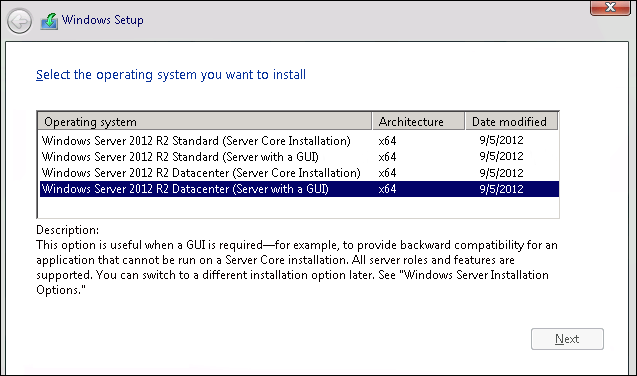Click the Description: label

(67, 230)
